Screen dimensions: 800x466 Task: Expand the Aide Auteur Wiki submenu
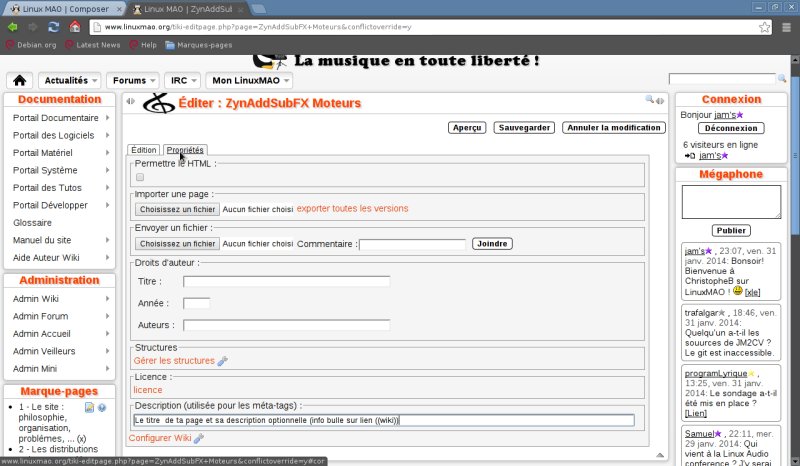point(107,257)
